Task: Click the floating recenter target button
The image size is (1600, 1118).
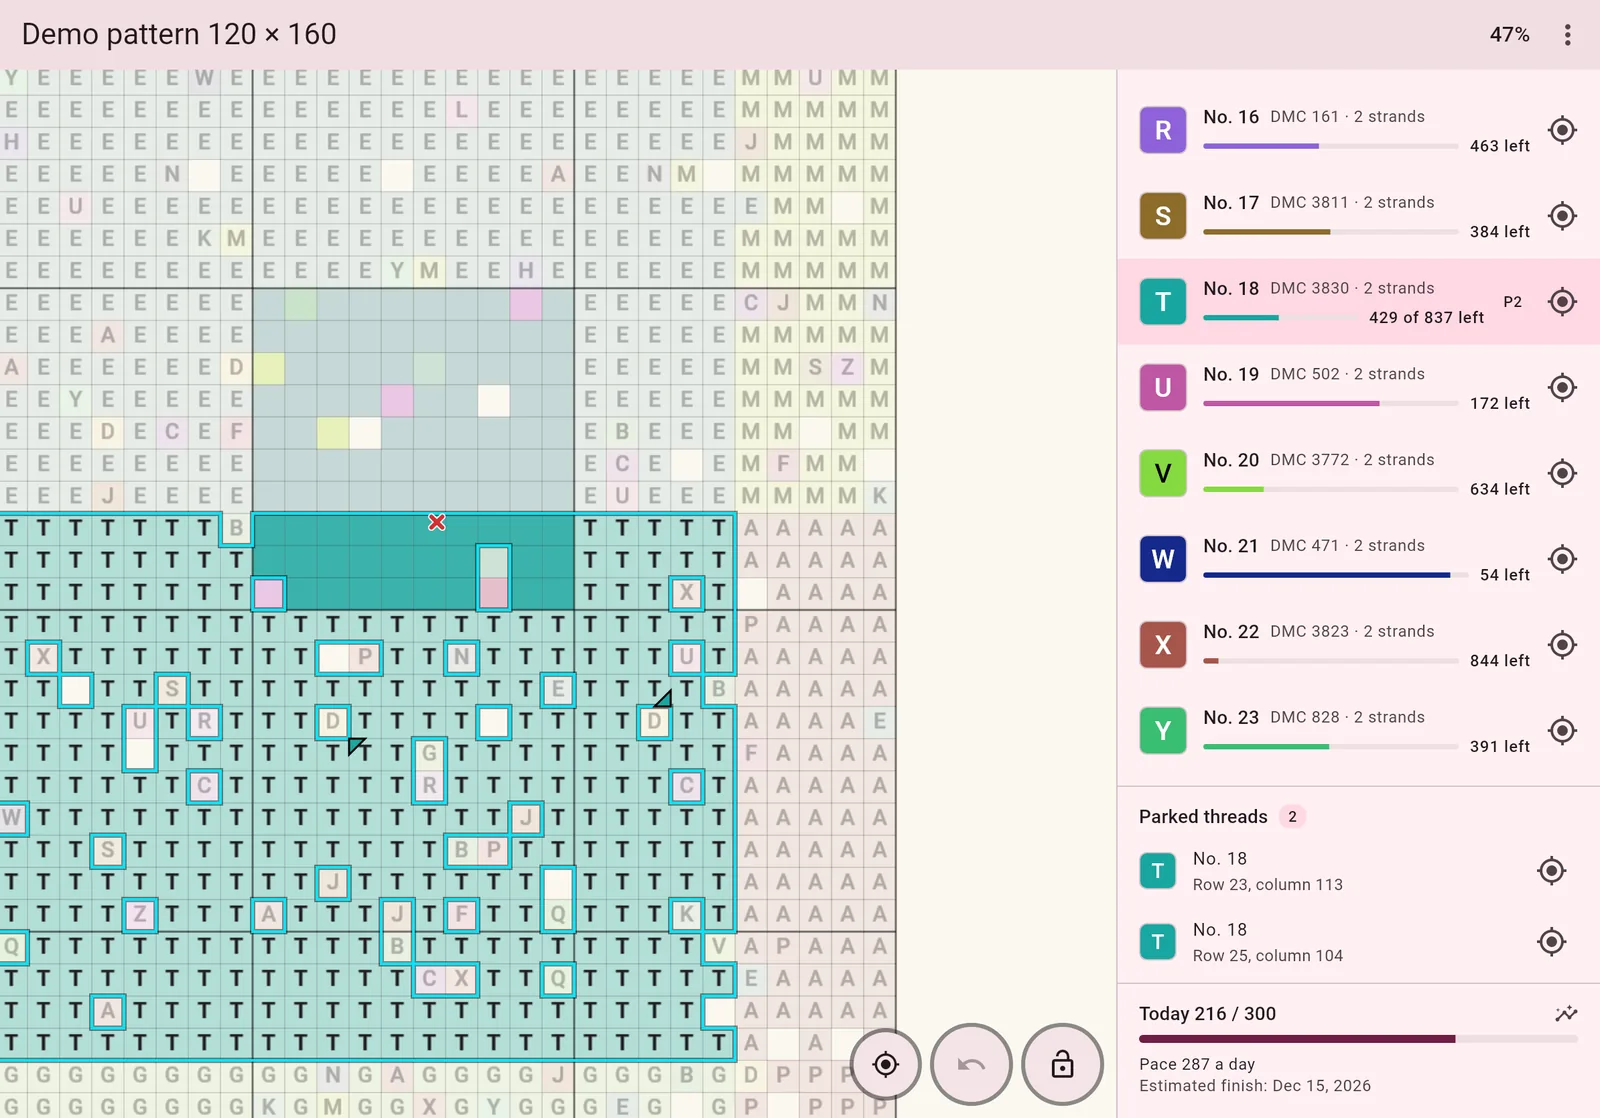Action: (x=885, y=1064)
